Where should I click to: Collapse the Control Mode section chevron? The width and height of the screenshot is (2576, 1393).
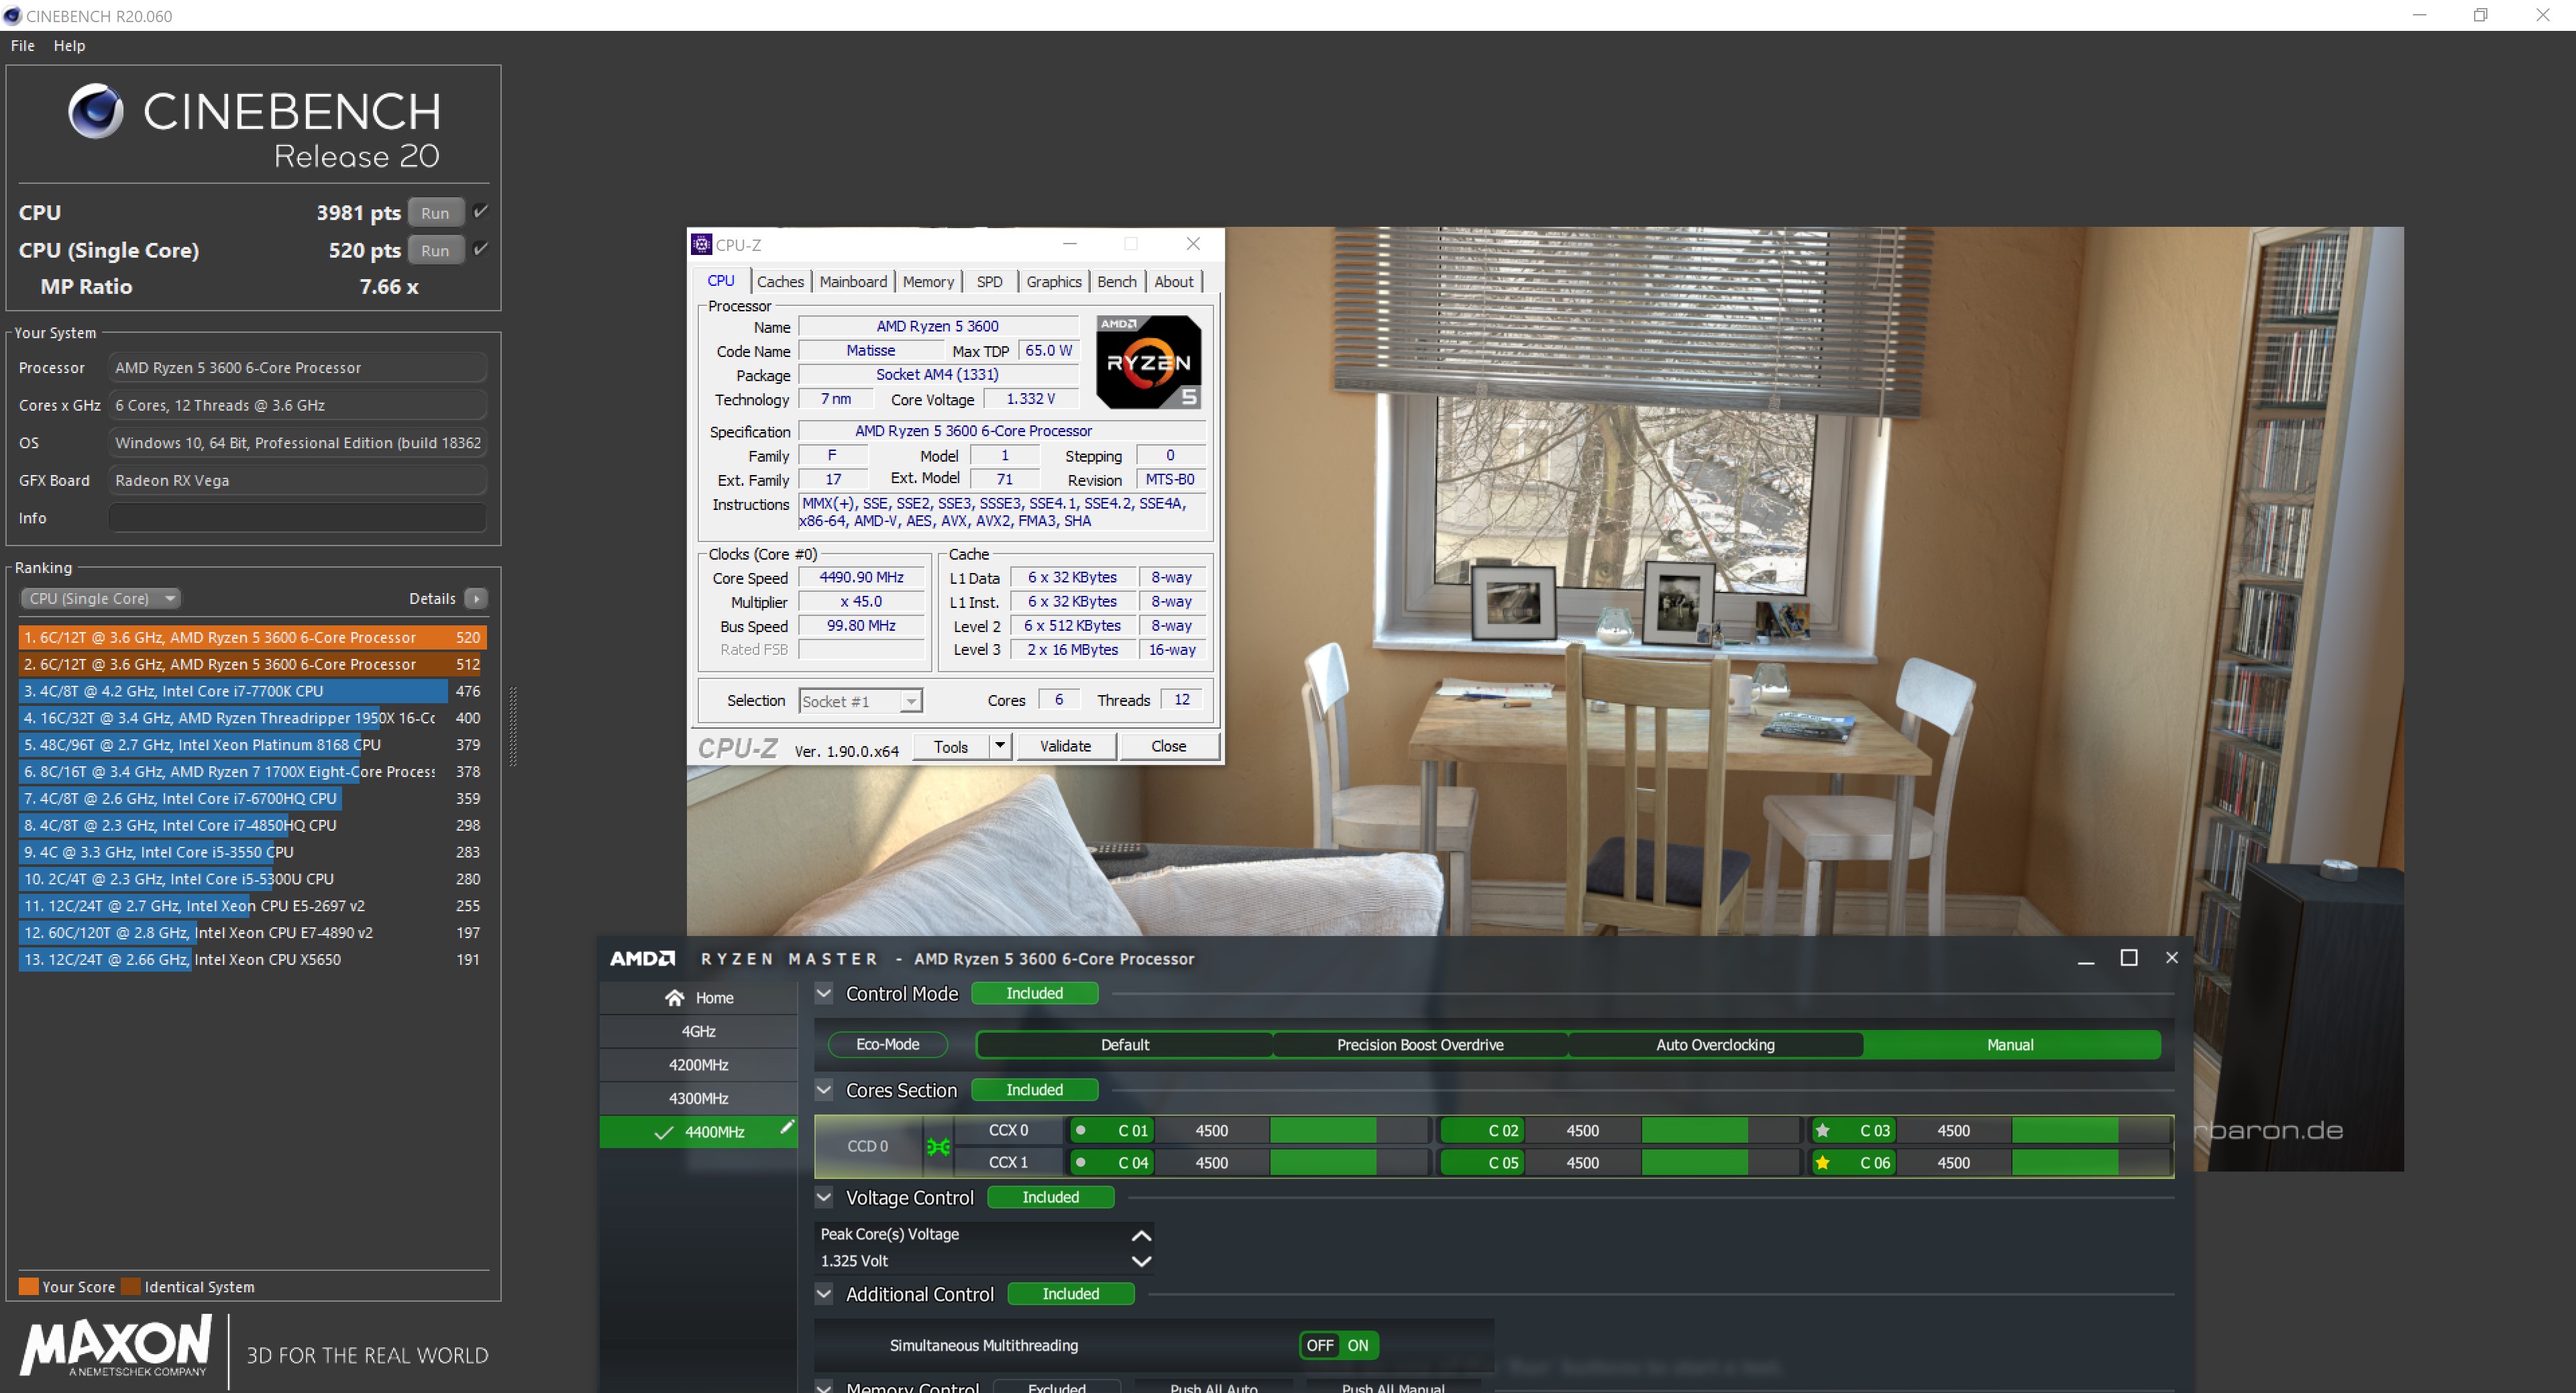(824, 994)
